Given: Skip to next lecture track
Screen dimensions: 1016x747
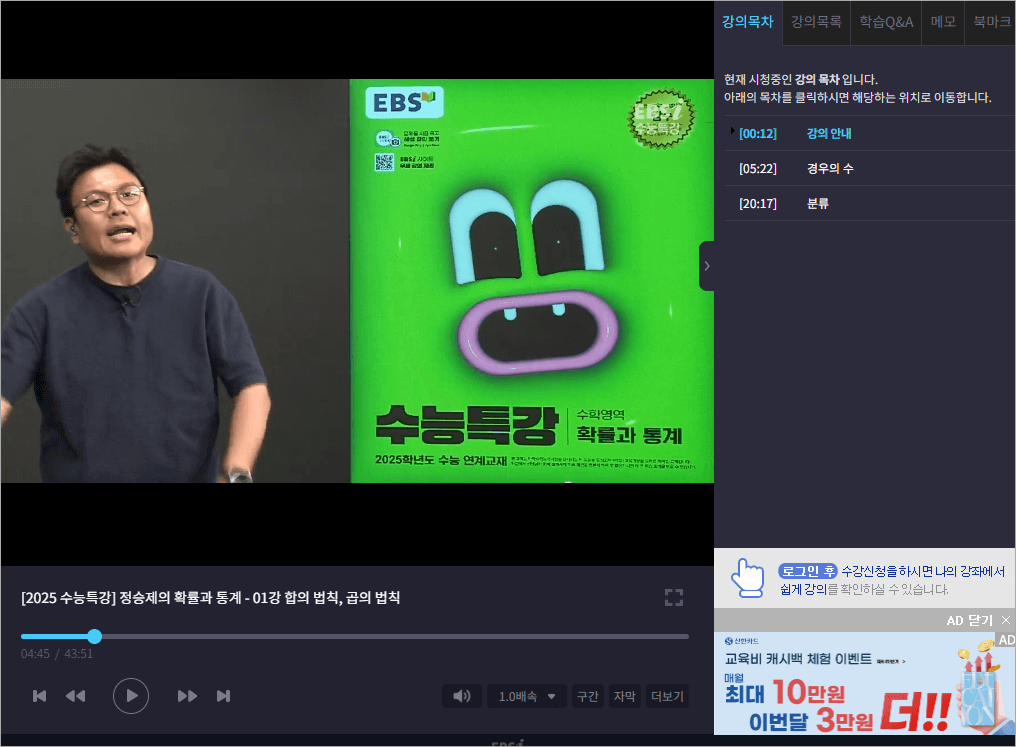Looking at the screenshot, I should [x=224, y=696].
